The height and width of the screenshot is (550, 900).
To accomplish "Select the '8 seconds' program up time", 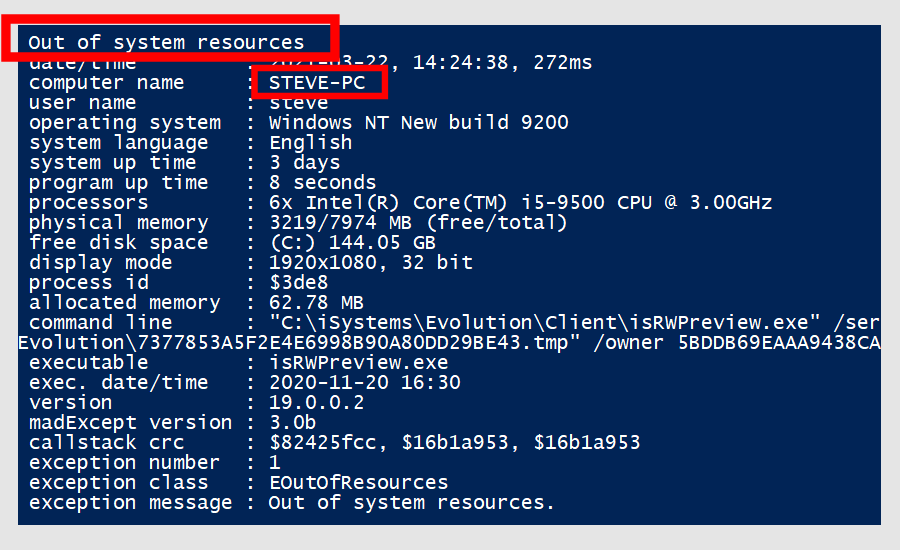I will click(322, 183).
